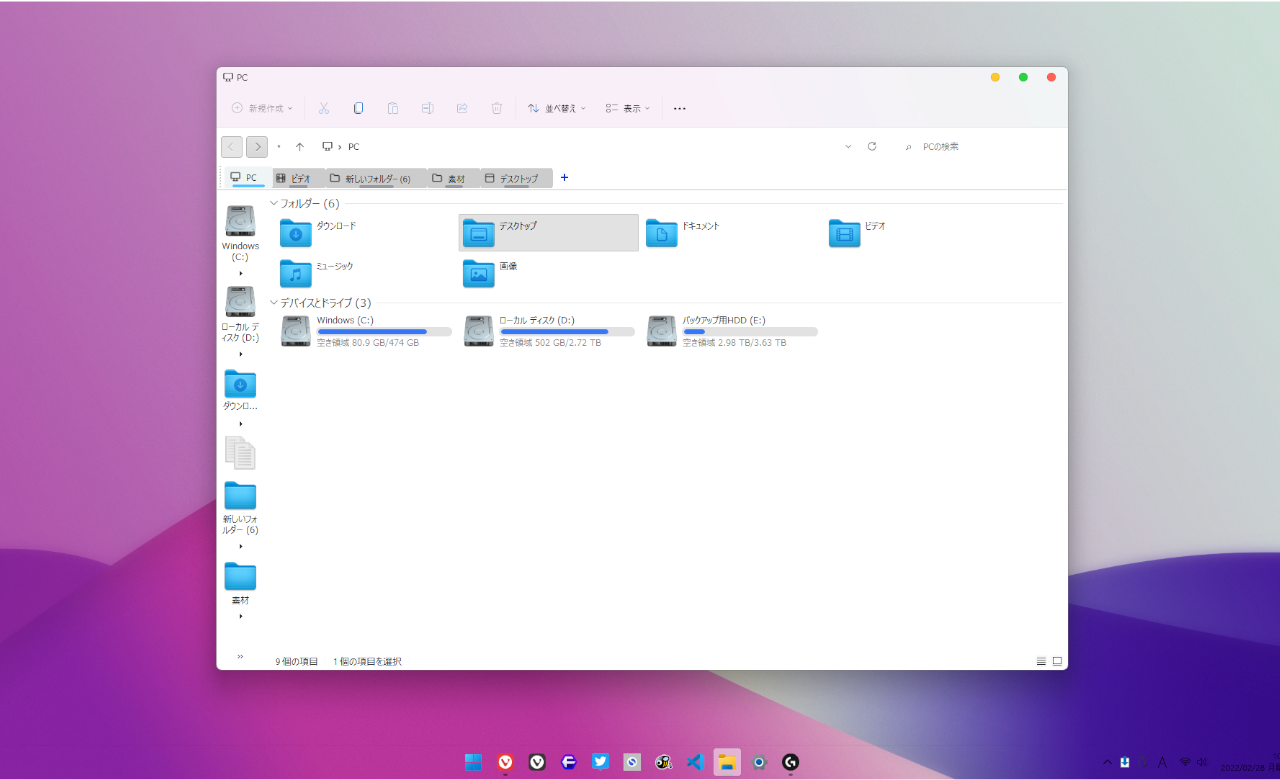Open the 並べ替え sort dropdown
1280x780 pixels.
click(x=557, y=108)
